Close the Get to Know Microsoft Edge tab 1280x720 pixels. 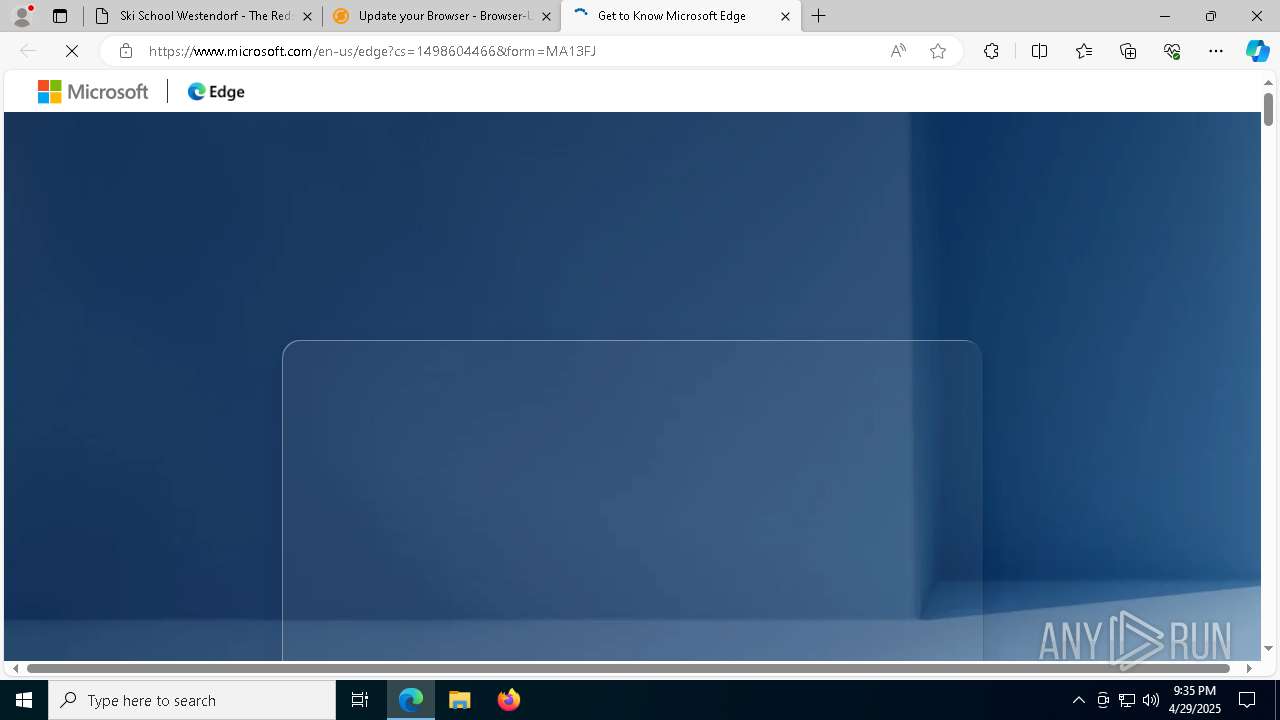pyautogui.click(x=785, y=16)
